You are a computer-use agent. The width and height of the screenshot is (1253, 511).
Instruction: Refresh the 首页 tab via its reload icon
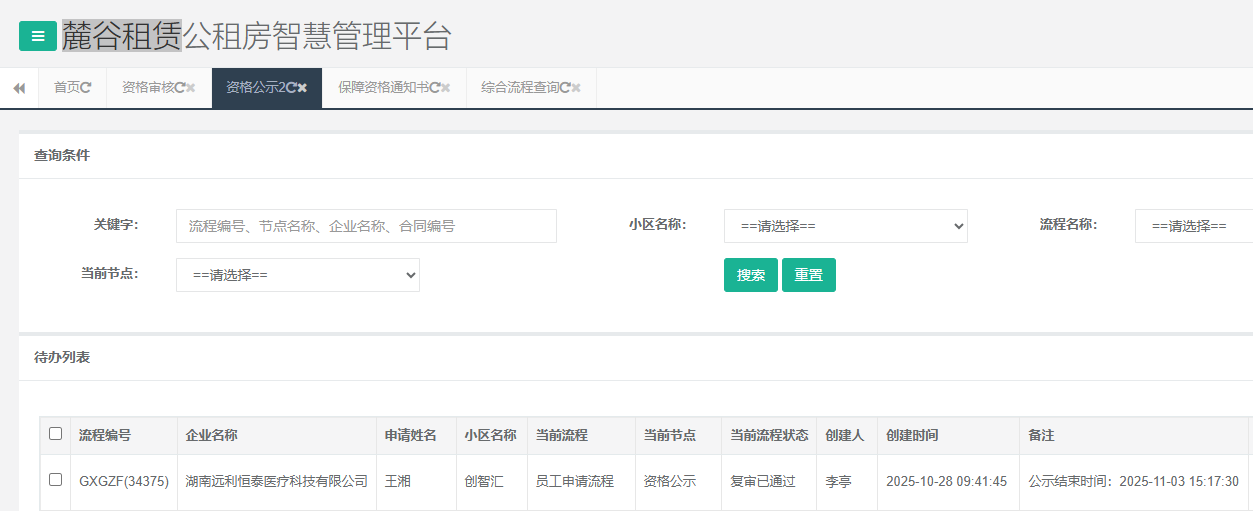[x=86, y=88]
